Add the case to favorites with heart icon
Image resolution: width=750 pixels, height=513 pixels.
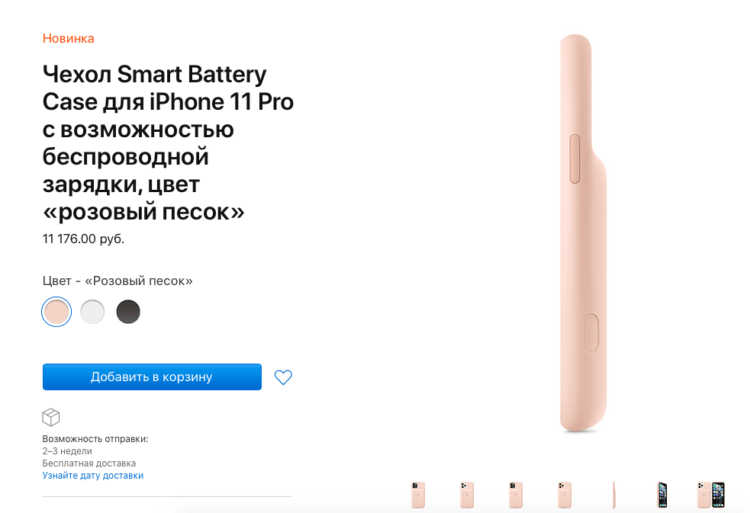pyautogui.click(x=283, y=377)
